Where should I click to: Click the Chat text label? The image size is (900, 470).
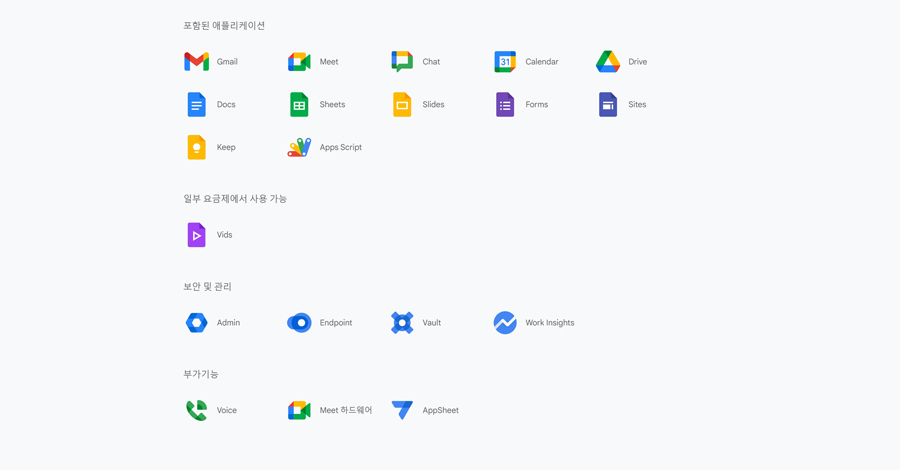click(x=431, y=61)
